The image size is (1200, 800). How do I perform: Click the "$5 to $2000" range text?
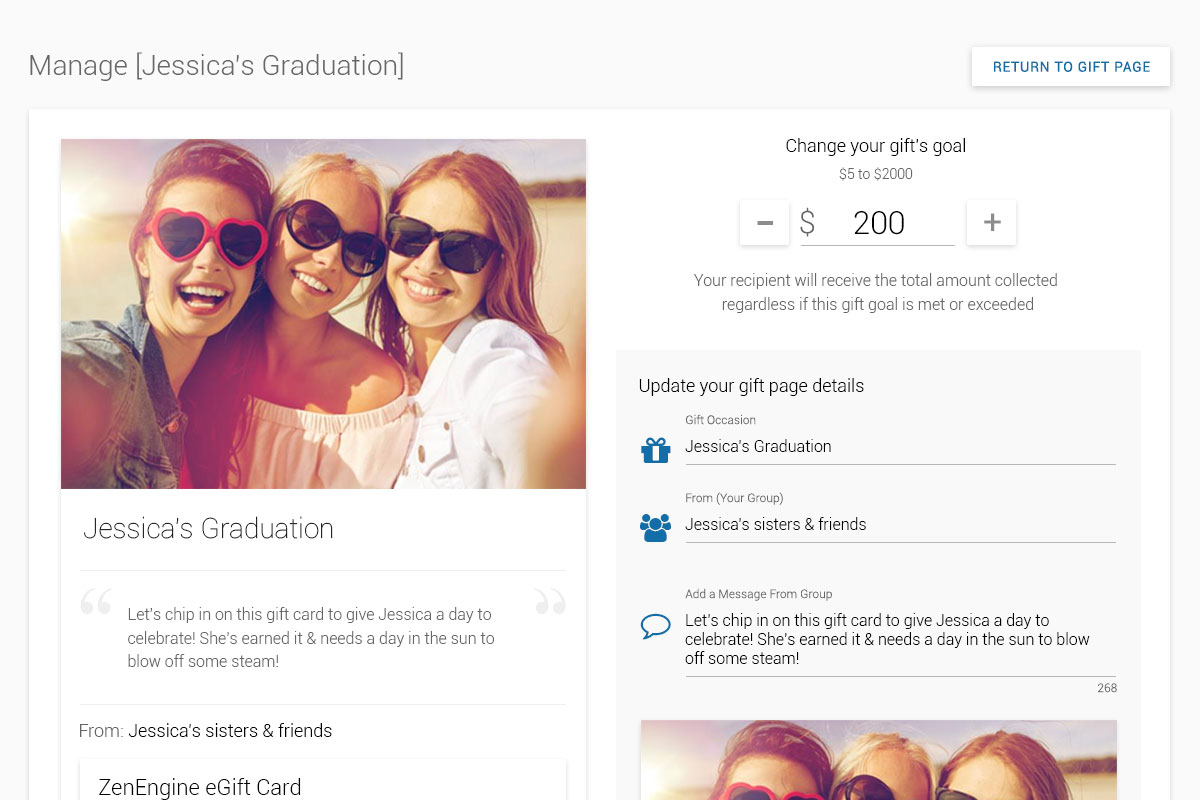coord(876,174)
